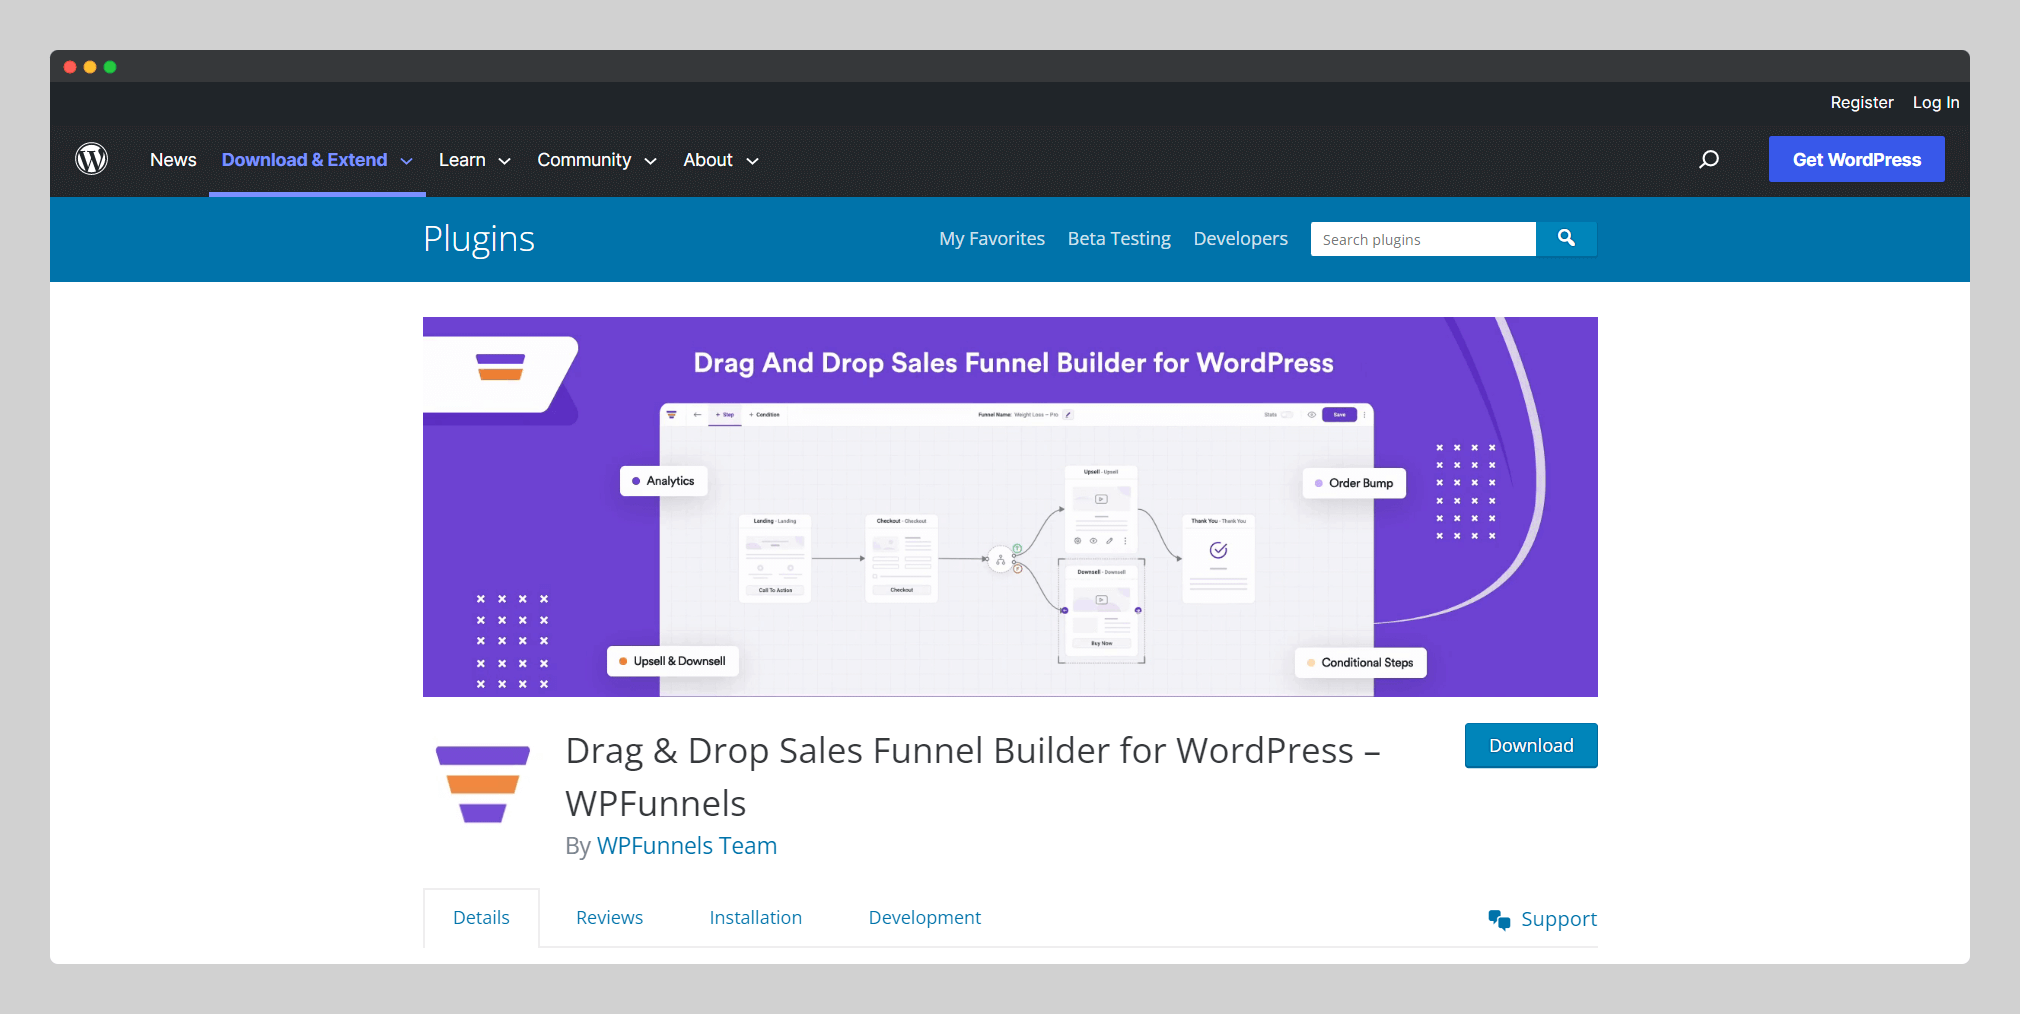
Task: Click the Log In link
Action: (x=1935, y=102)
